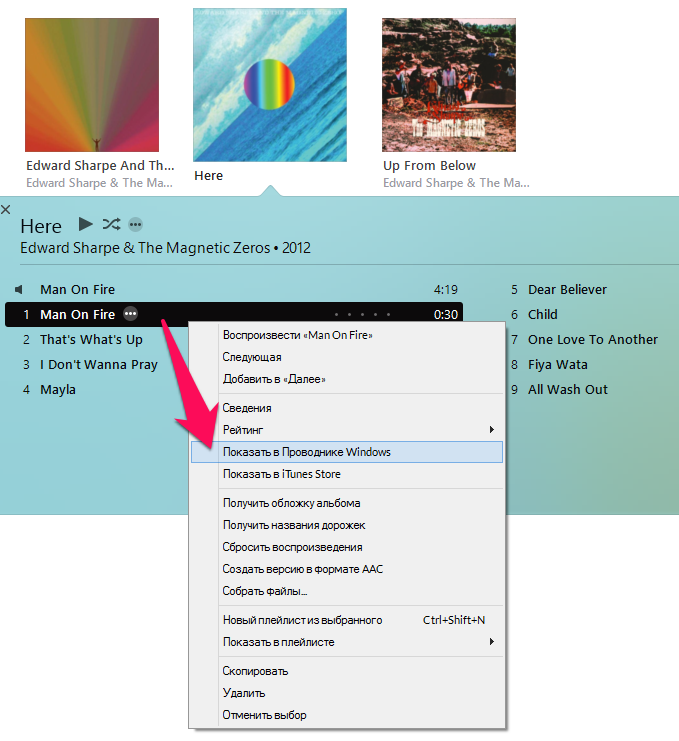This screenshot has width=679, height=741.
Task: Select Создать версию в формате AAC
Action: coord(347,569)
